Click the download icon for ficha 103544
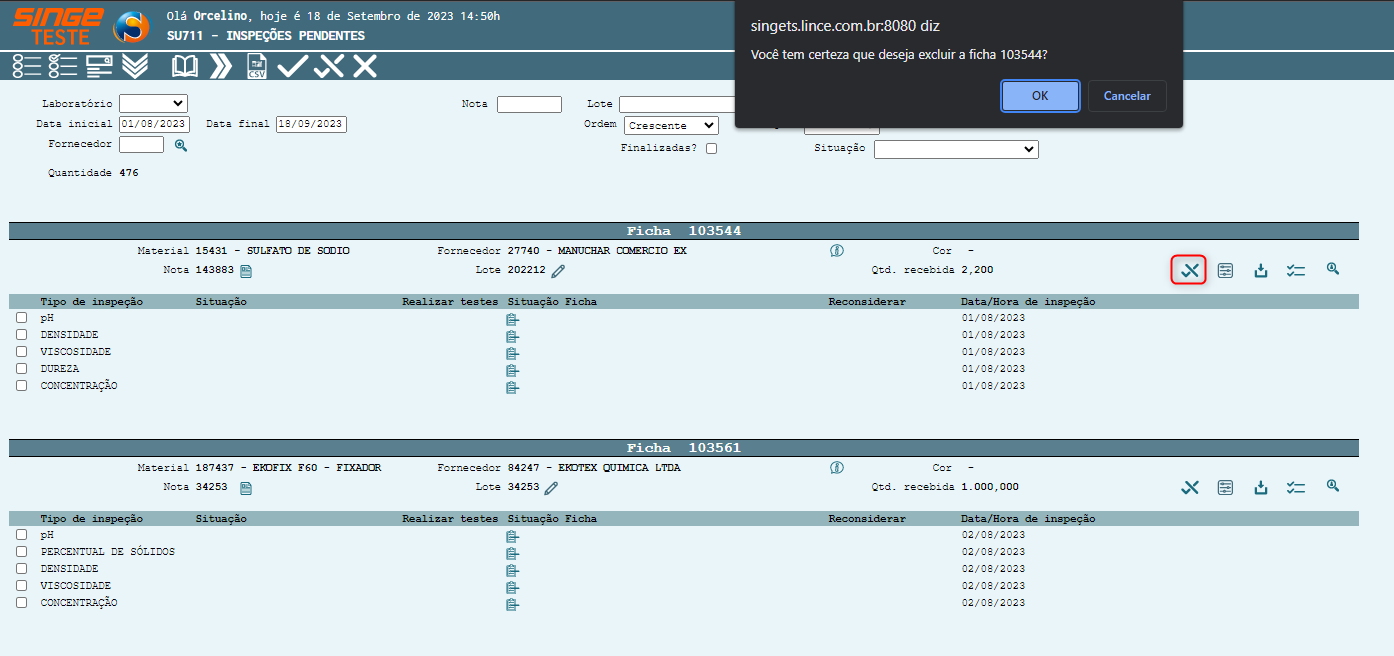Screen dimensions: 1394x656 1261,270
